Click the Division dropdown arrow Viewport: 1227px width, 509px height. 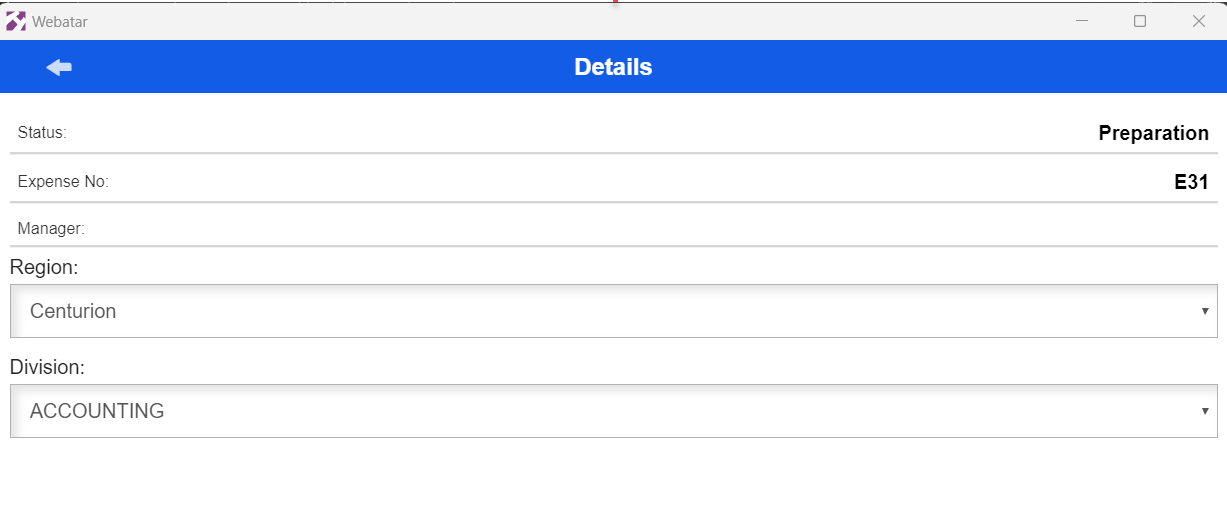pyautogui.click(x=1205, y=411)
